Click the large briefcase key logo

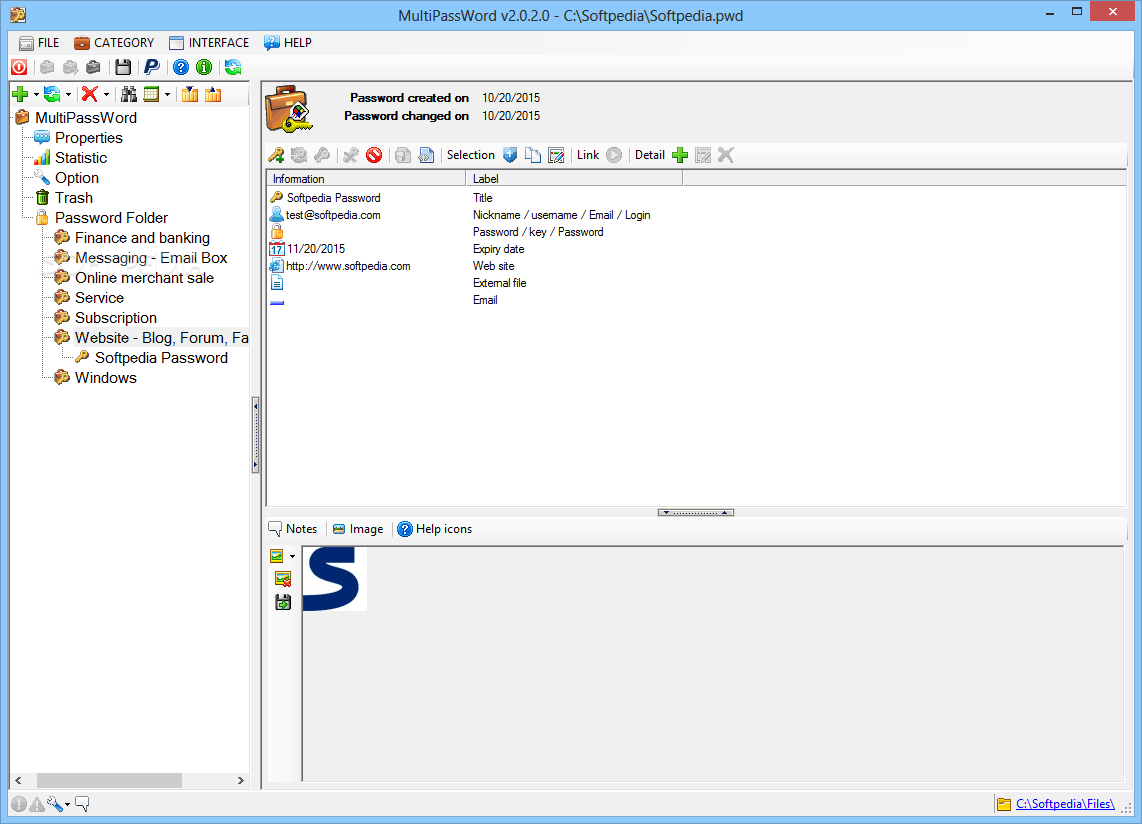click(288, 109)
